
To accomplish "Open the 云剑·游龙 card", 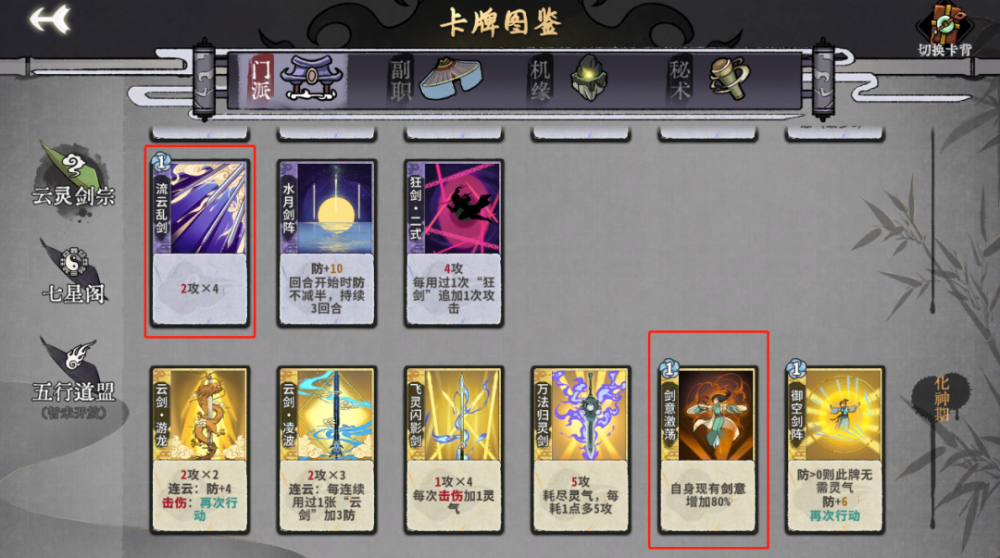I will tap(200, 449).
